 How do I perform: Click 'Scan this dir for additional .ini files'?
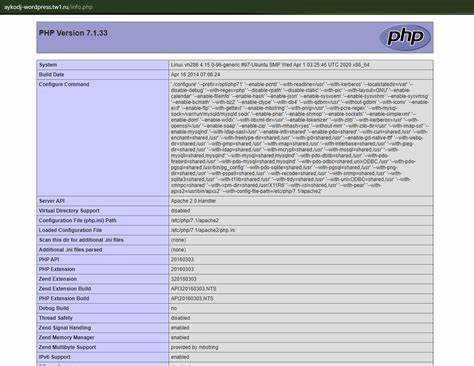coord(81,240)
